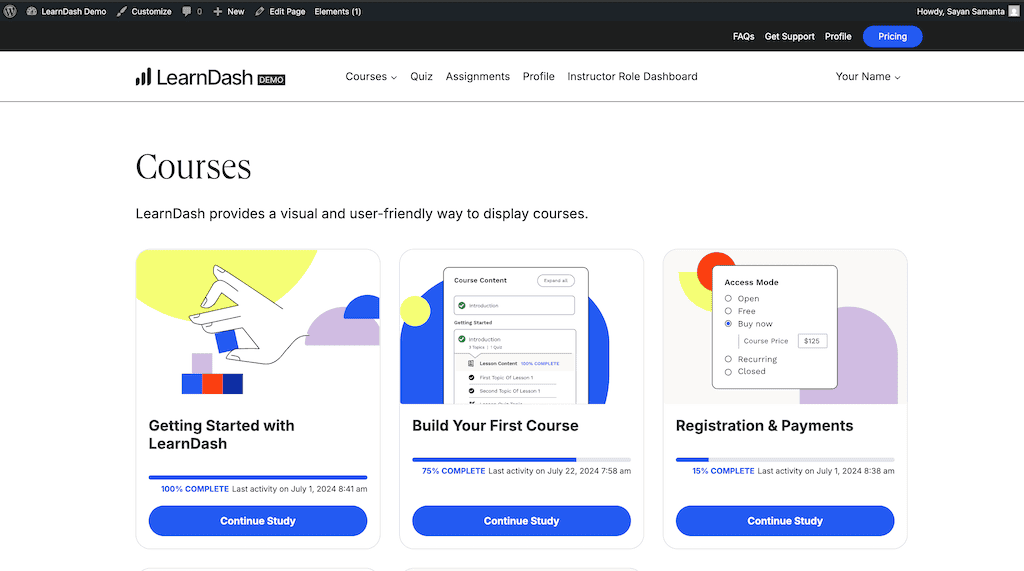Continue Study for Registration & Payments

click(785, 521)
